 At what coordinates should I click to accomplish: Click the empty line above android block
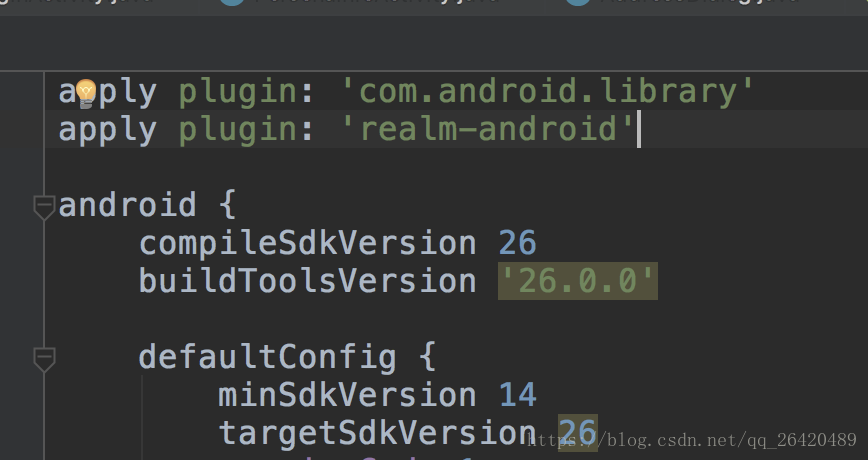coord(454,167)
